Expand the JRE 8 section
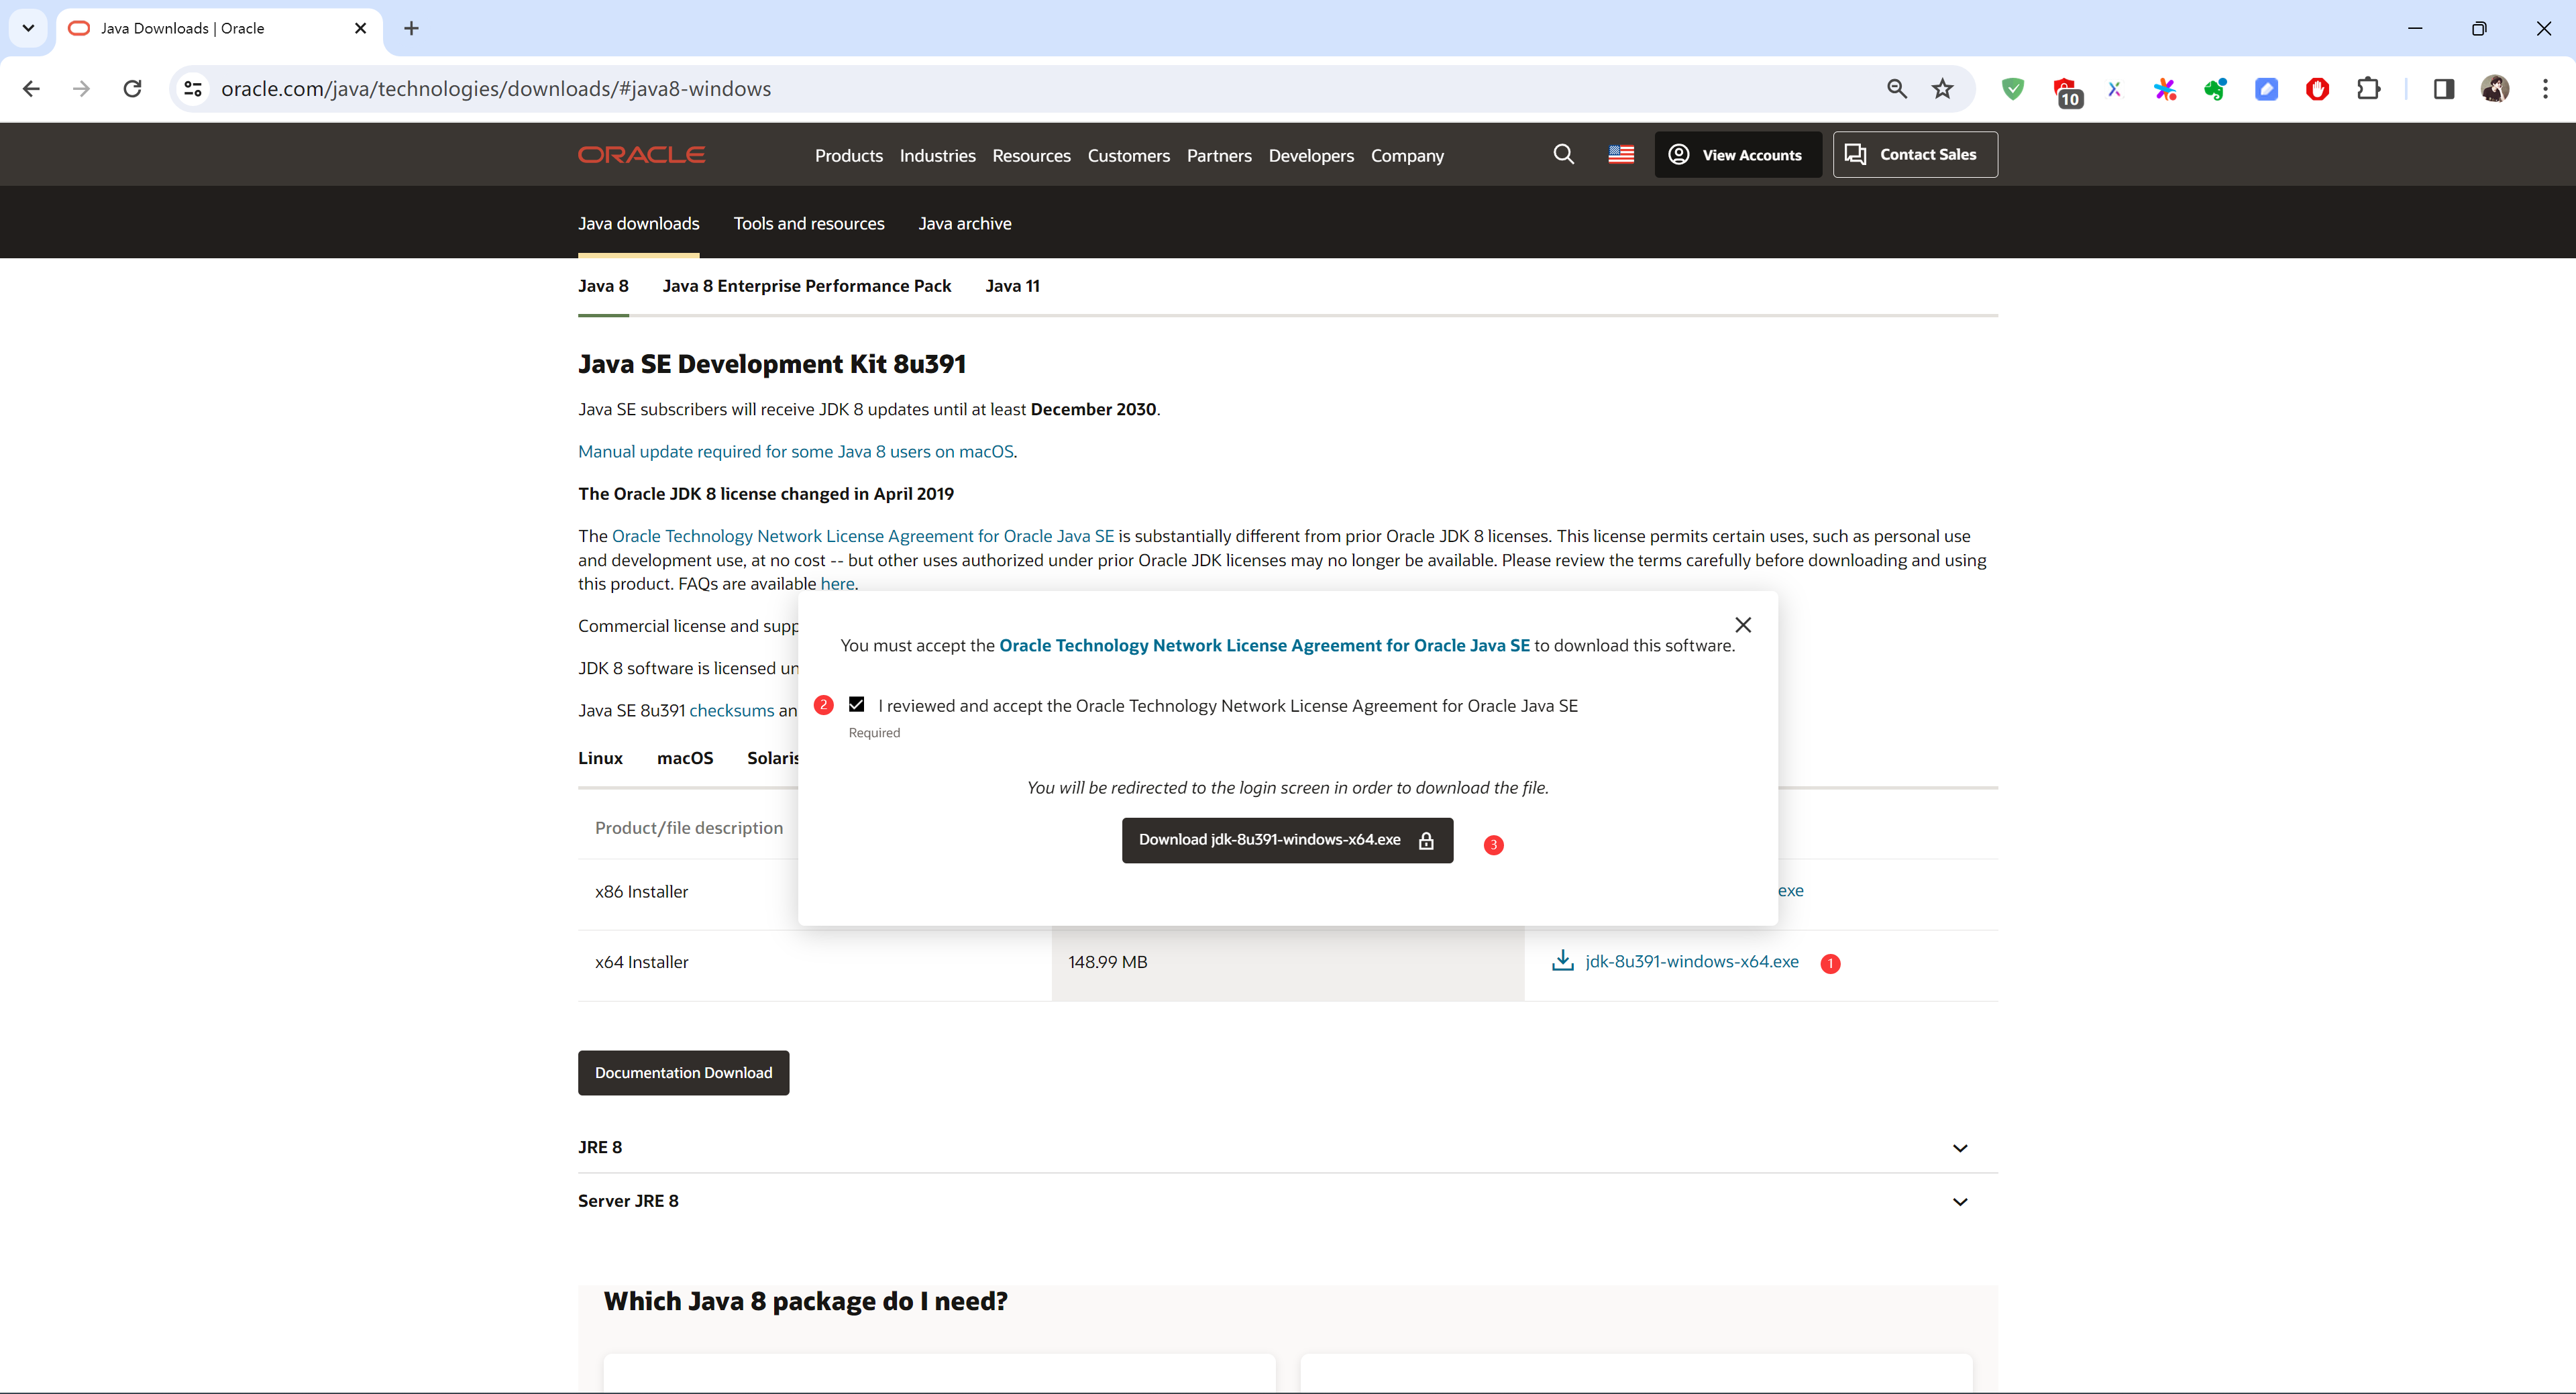 [x=1287, y=1147]
